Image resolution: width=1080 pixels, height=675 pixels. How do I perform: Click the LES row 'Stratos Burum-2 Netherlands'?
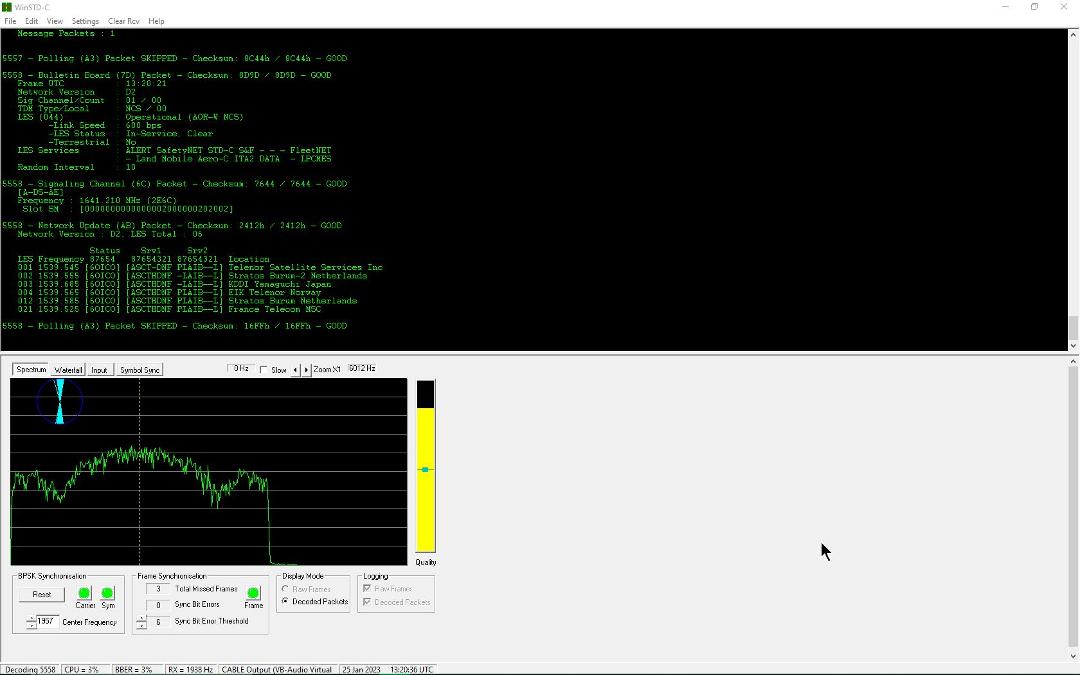coord(192,276)
